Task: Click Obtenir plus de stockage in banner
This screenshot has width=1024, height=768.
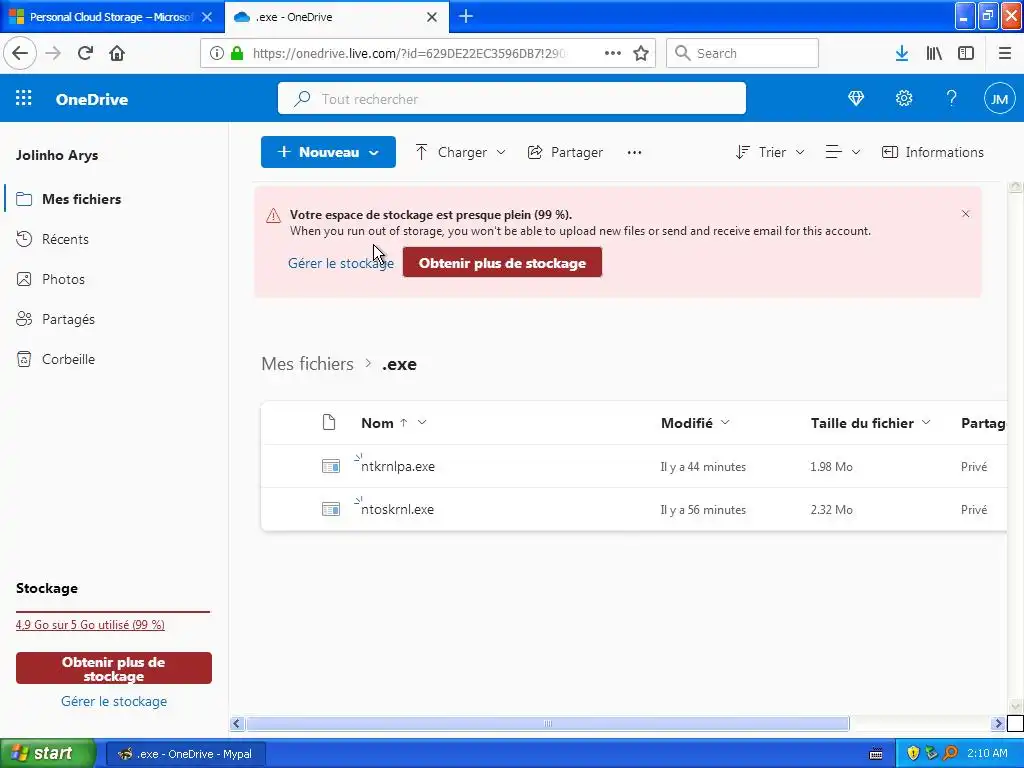Action: [502, 263]
